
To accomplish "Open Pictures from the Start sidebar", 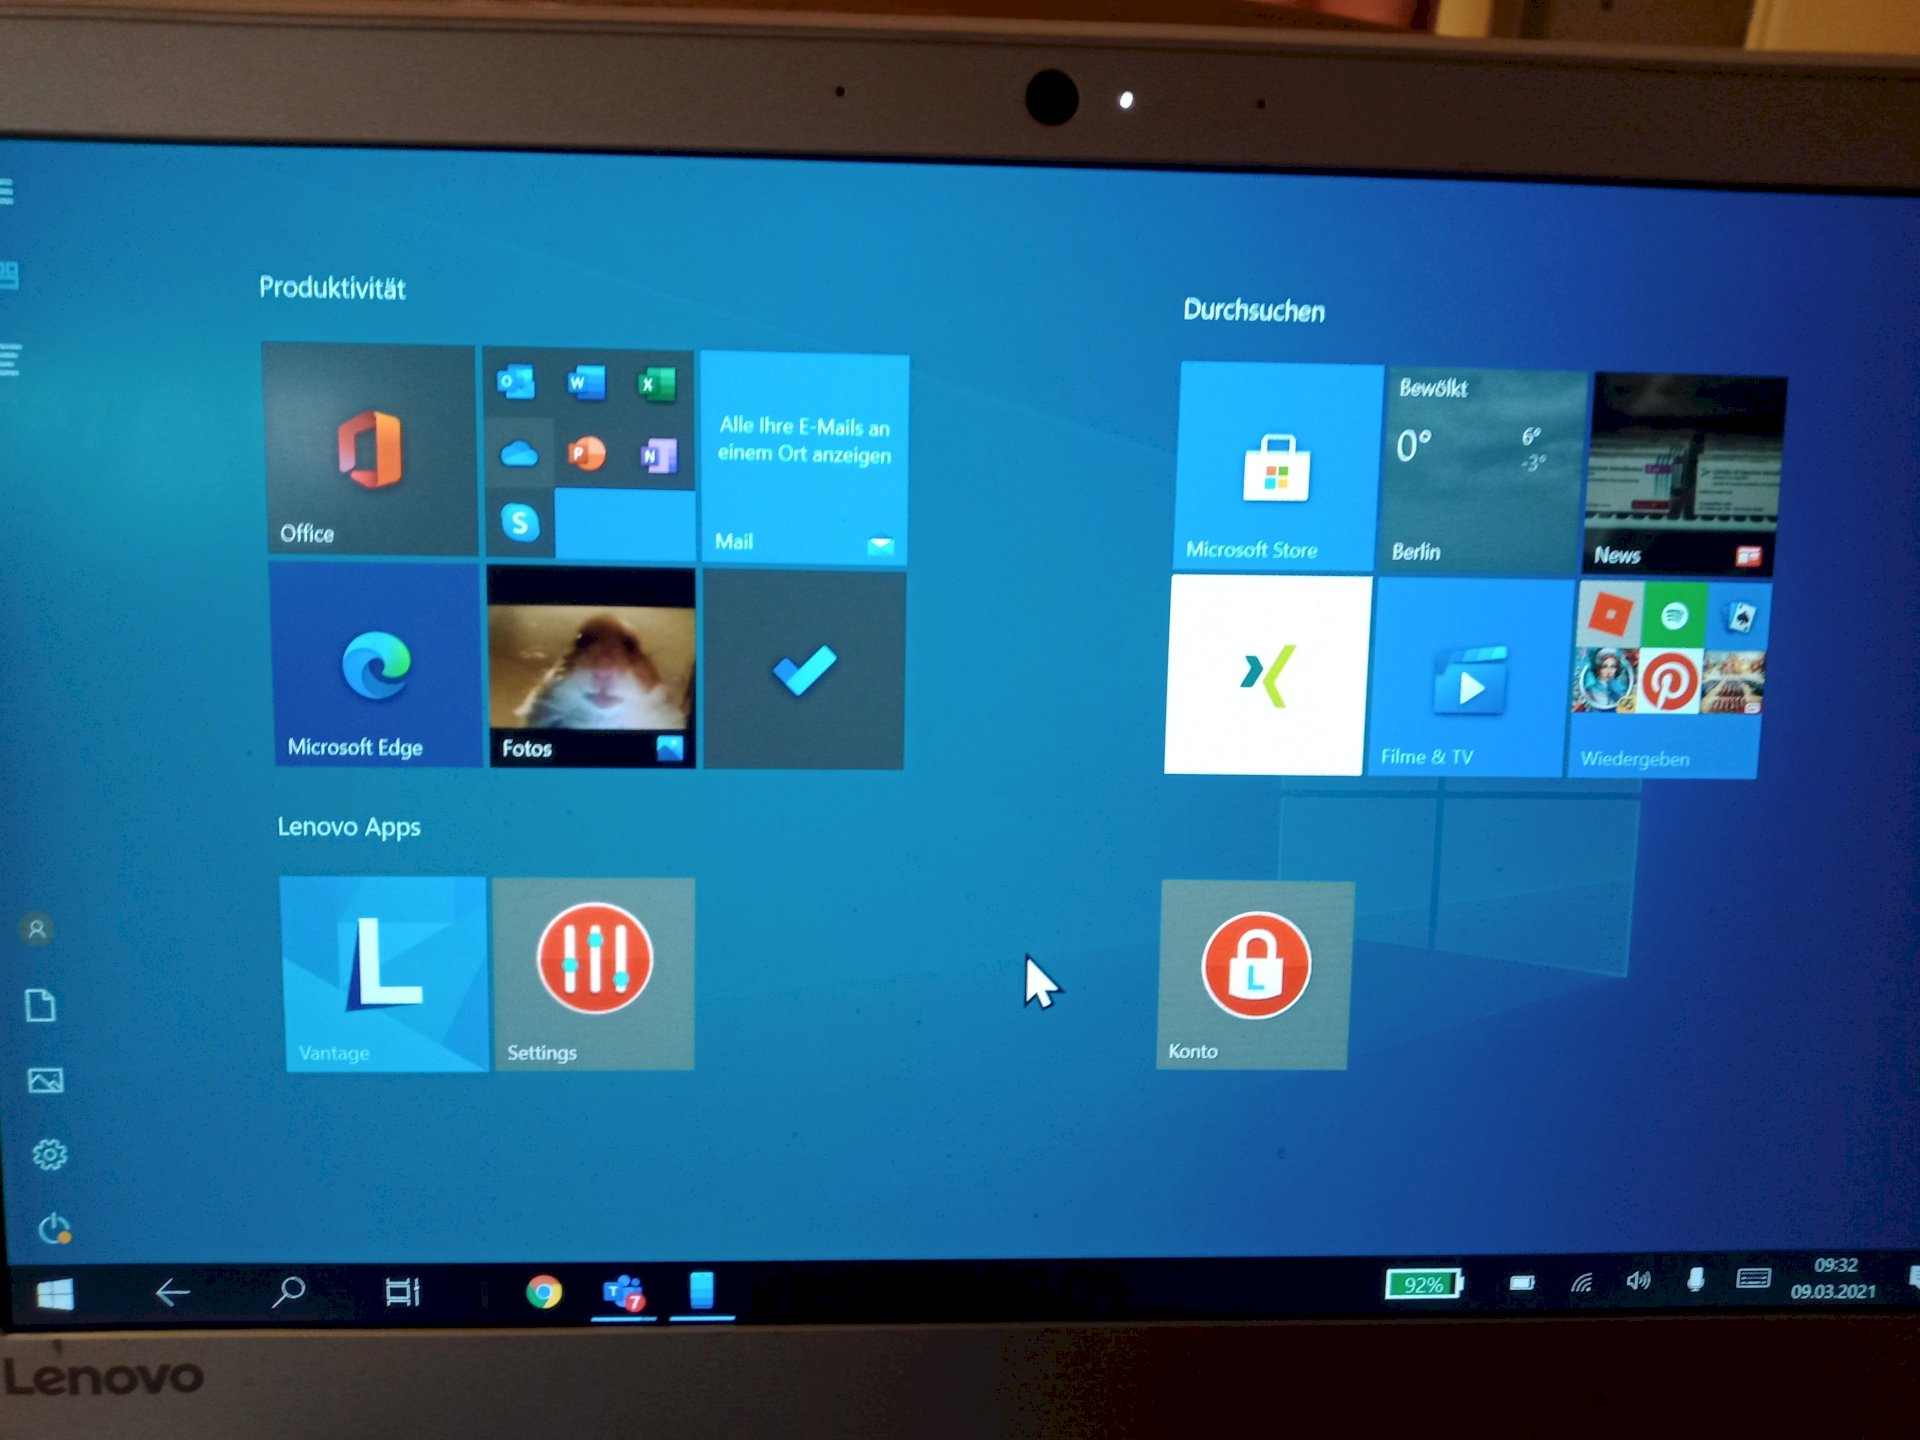I will coord(45,1080).
